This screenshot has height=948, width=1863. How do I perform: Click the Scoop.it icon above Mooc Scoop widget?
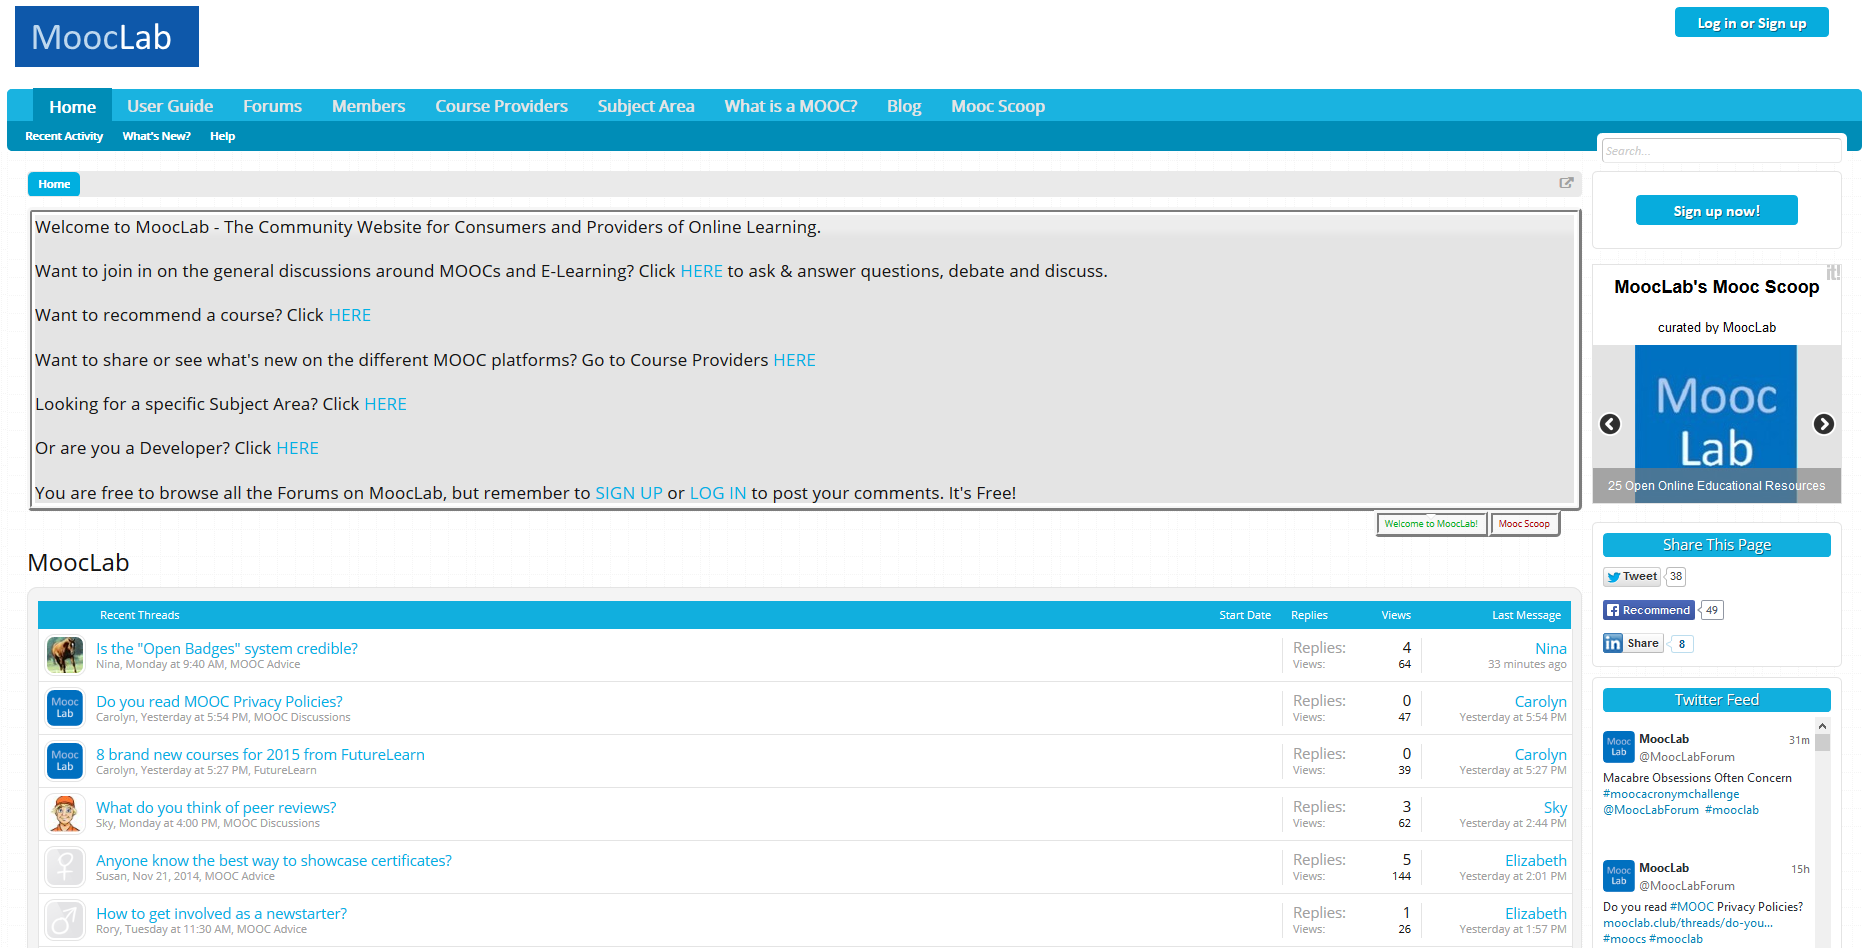pyautogui.click(x=1833, y=272)
